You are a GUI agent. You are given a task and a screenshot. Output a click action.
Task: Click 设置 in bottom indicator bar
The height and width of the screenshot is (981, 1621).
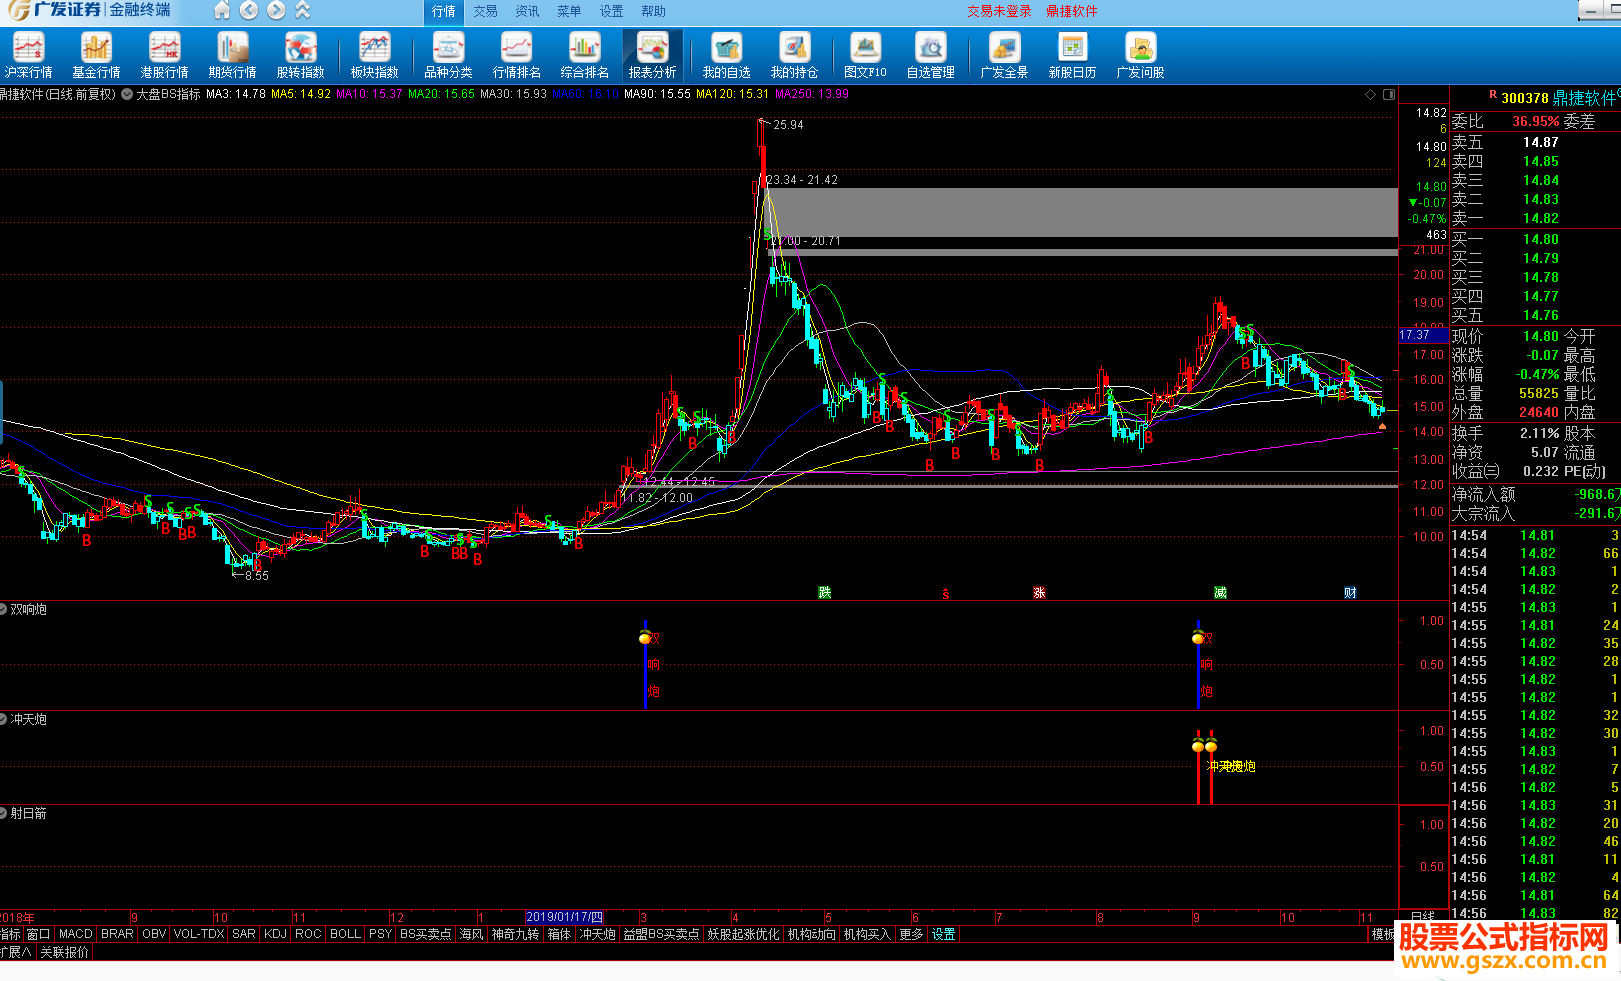[944, 934]
